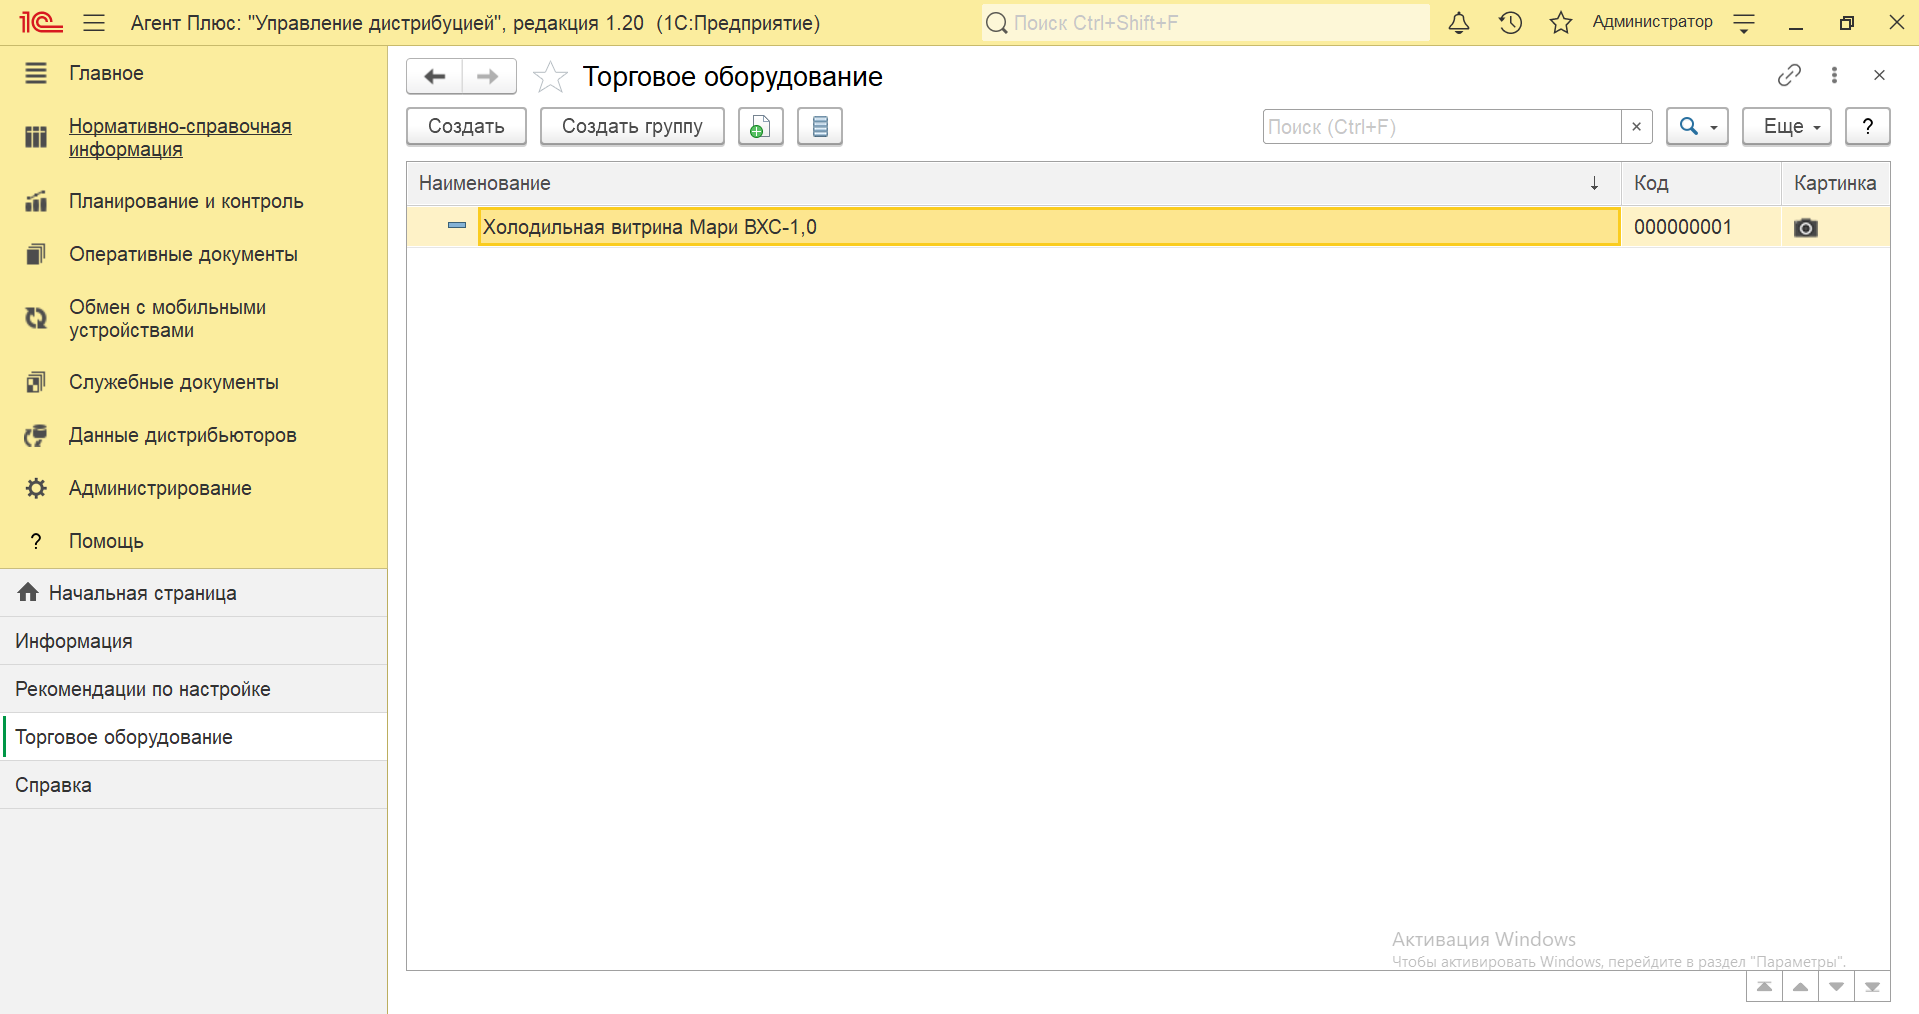Expand the Еще dropdown menu
This screenshot has width=1919, height=1014.
click(x=1786, y=127)
